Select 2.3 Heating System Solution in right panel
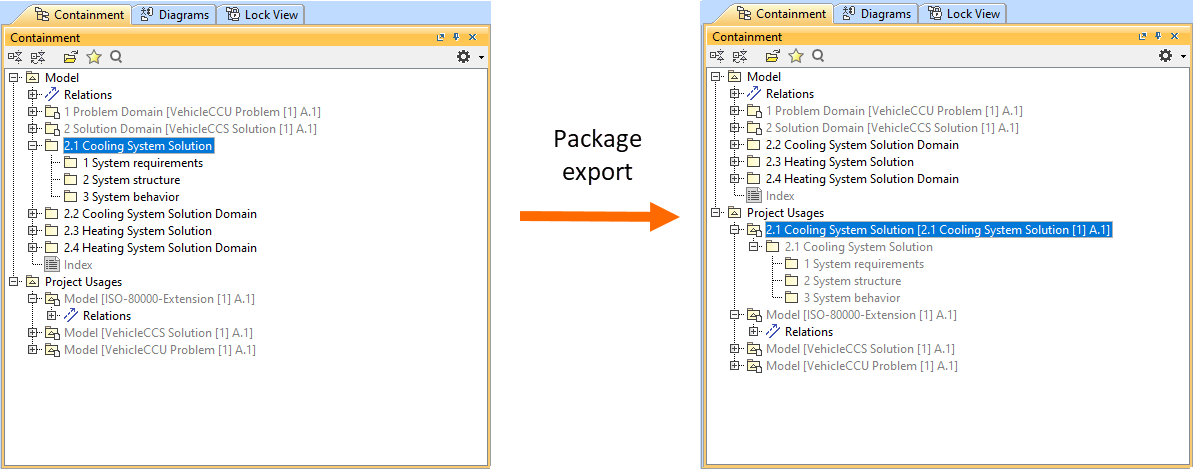1193x469 pixels. [x=840, y=162]
